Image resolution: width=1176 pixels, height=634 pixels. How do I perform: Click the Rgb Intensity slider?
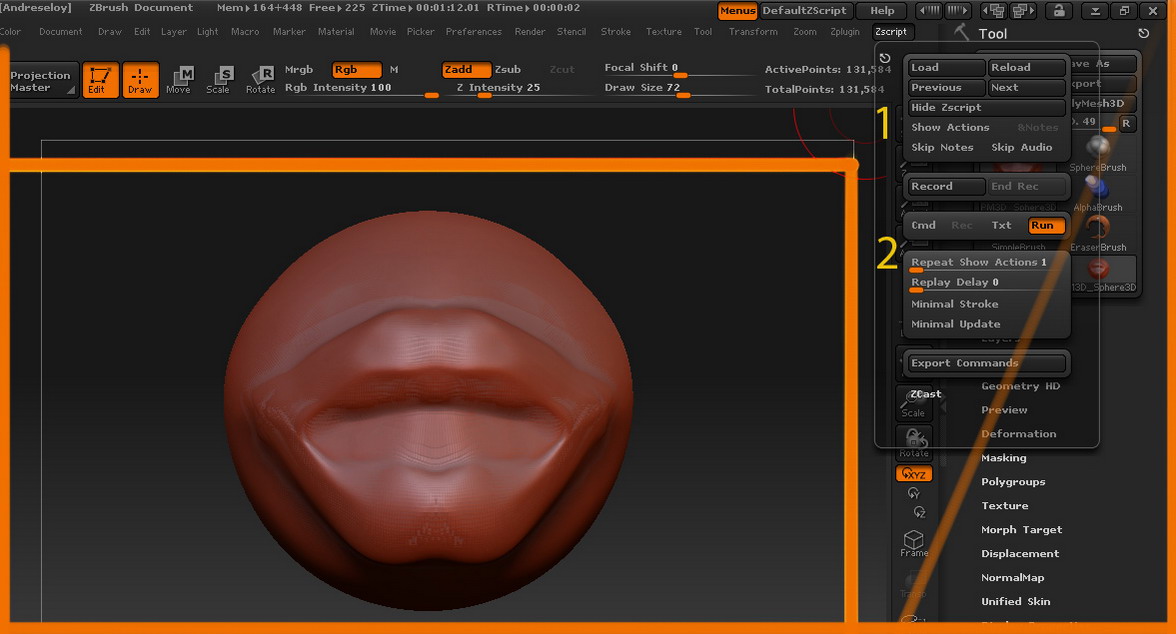361,89
